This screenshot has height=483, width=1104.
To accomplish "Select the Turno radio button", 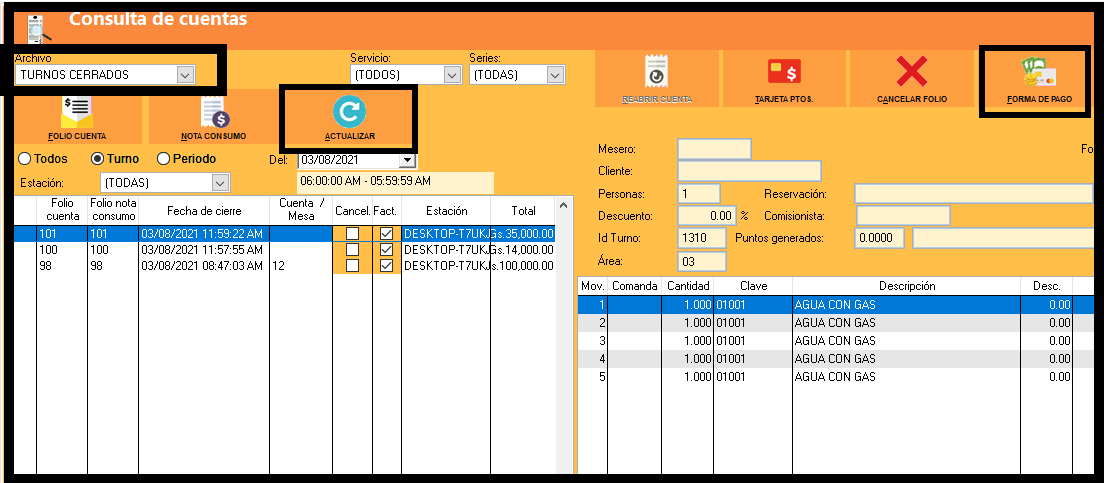I will (x=98, y=159).
